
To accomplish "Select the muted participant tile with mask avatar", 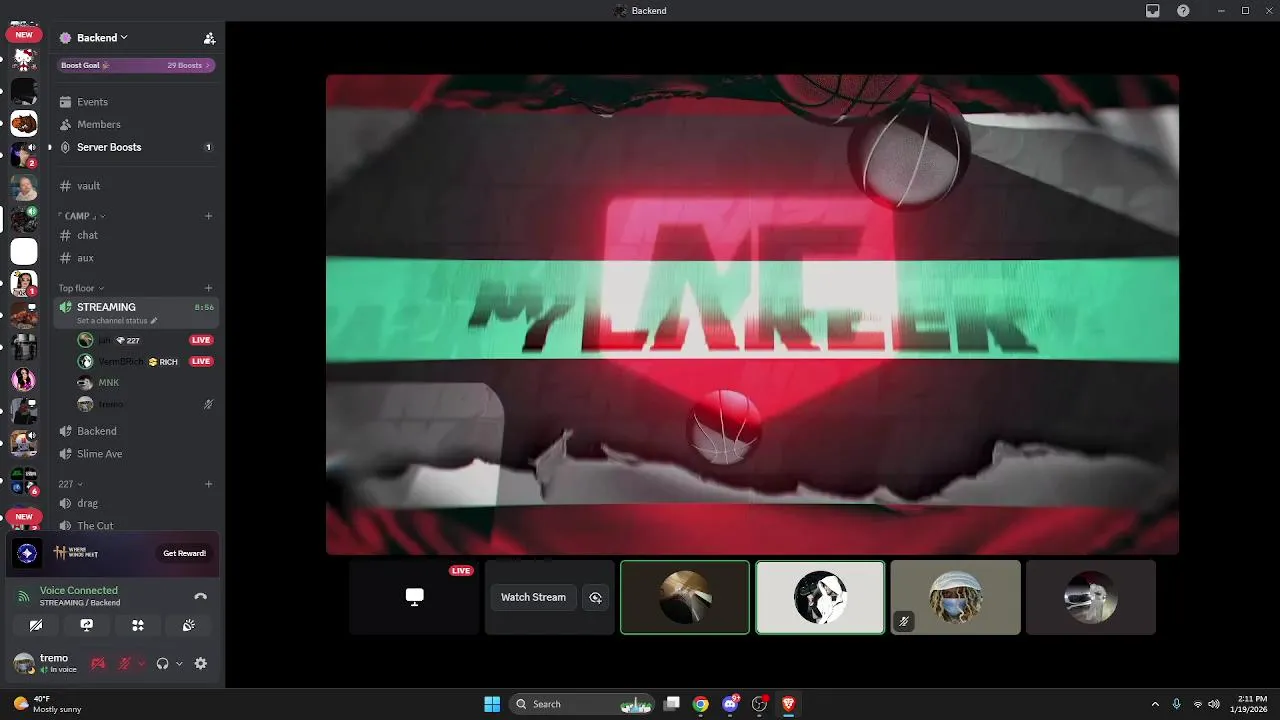I will pyautogui.click(x=955, y=597).
